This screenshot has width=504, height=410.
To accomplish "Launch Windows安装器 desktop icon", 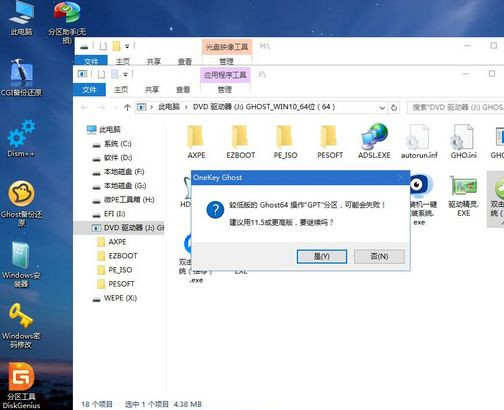I will pos(21,265).
